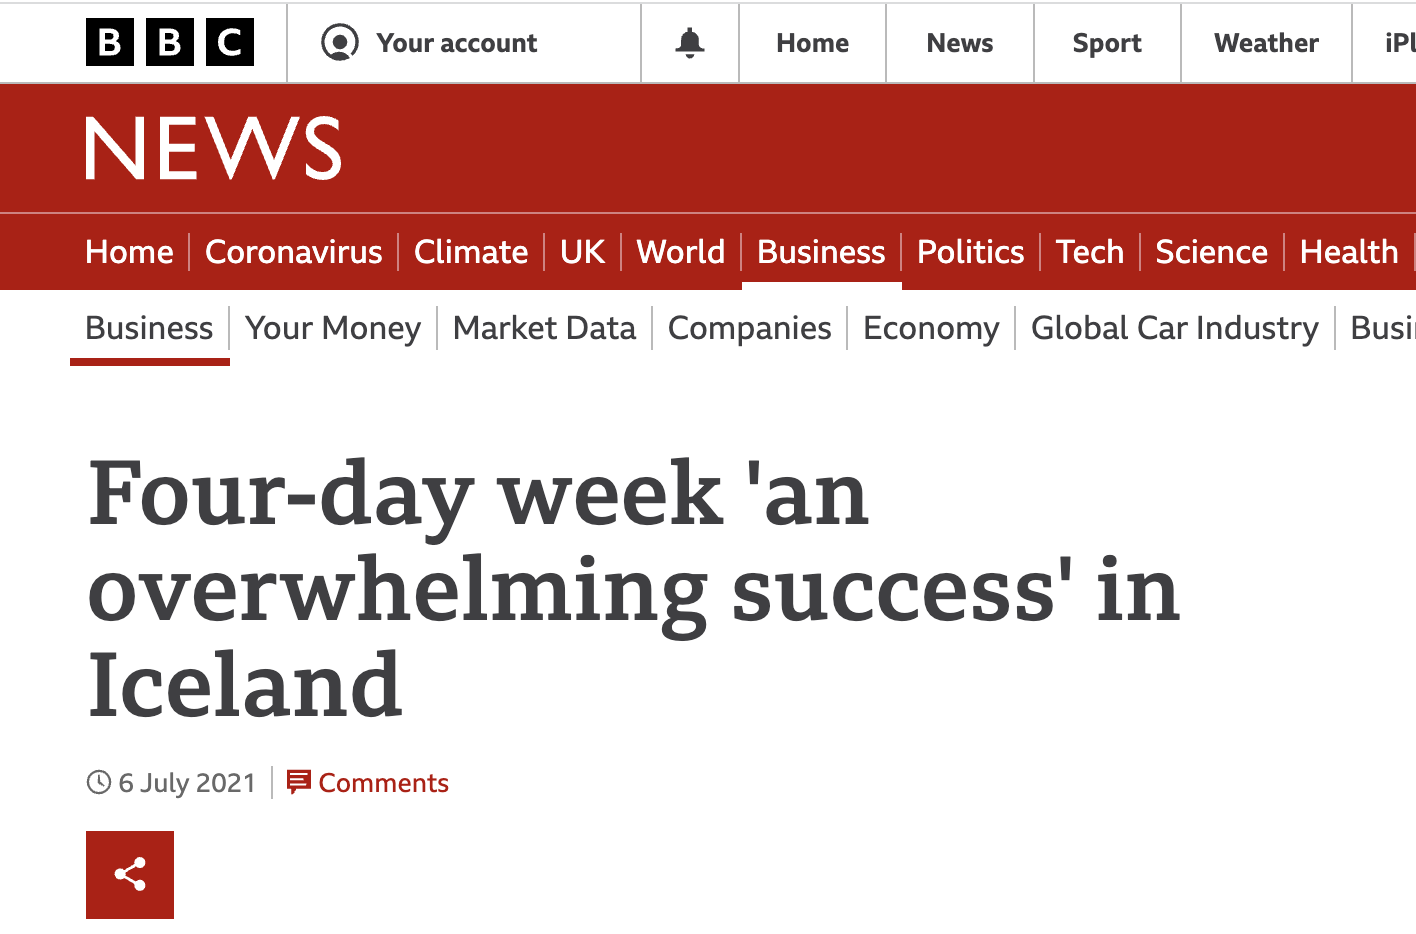Go to Global Car Industry subsection
1416x934 pixels.
pos(1175,328)
